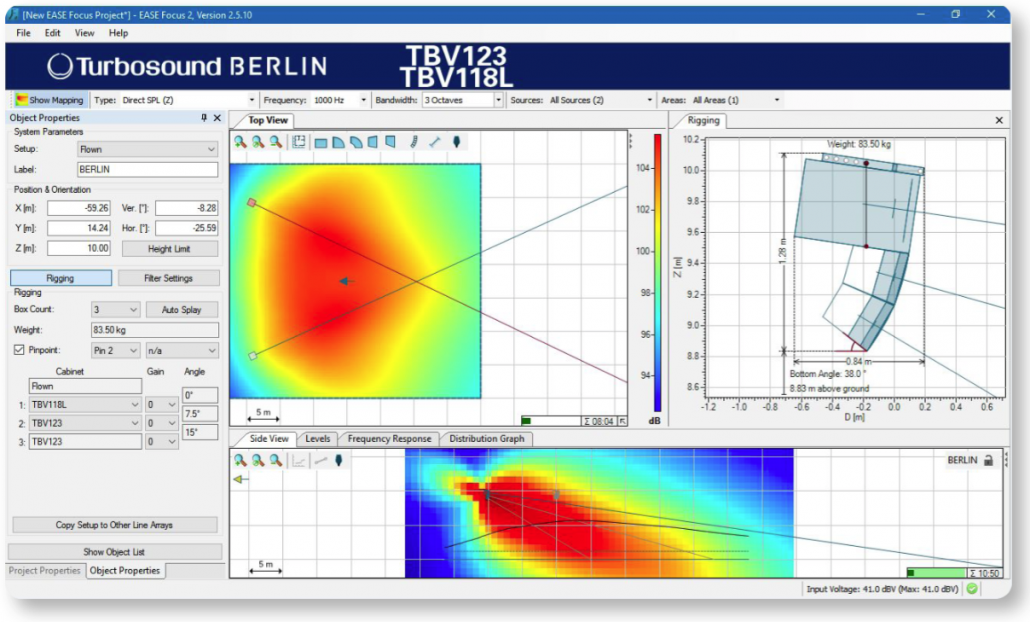Add a ring-segment audience area shape

pyautogui.click(x=356, y=143)
